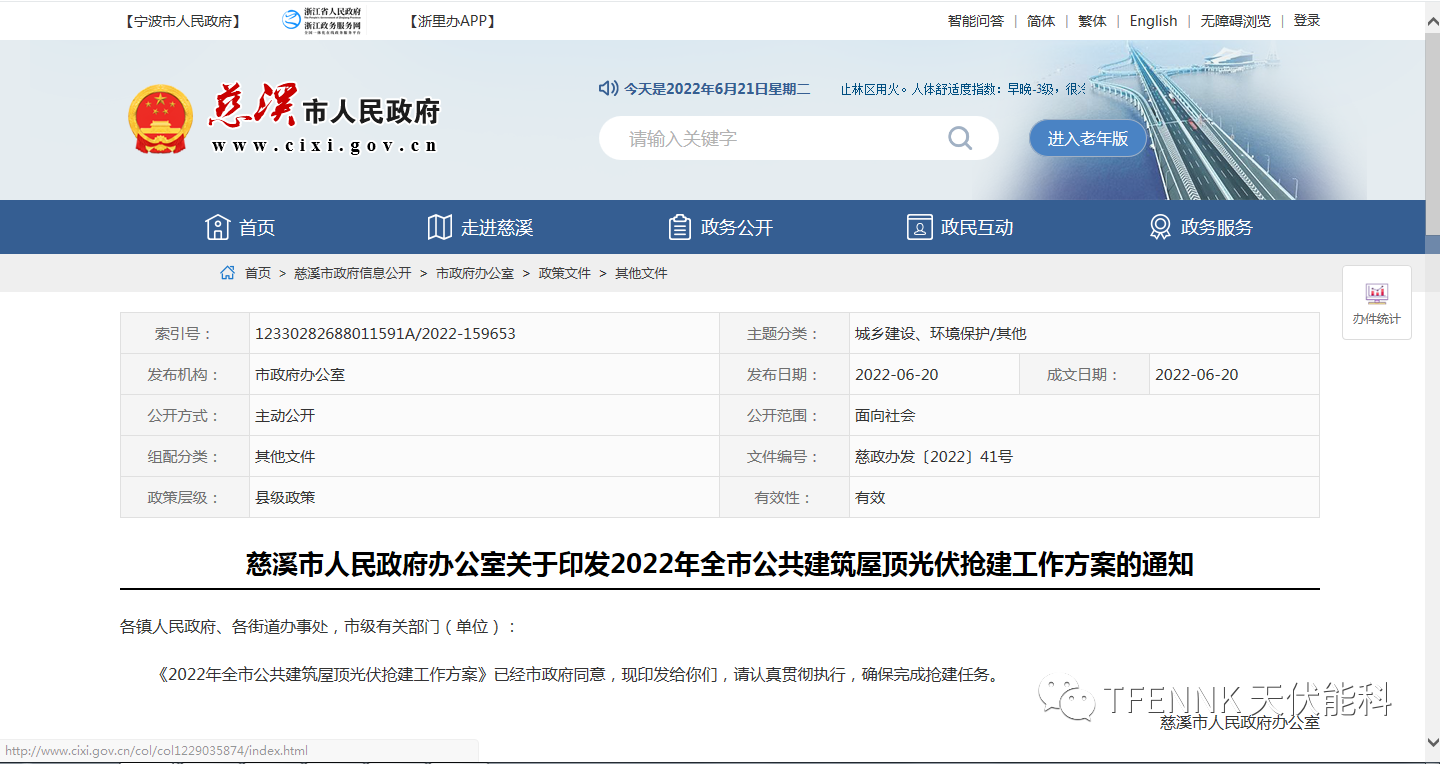Open the 办件统计 statistics widget
Image resolution: width=1440 pixels, height=764 pixels.
coord(1376,303)
